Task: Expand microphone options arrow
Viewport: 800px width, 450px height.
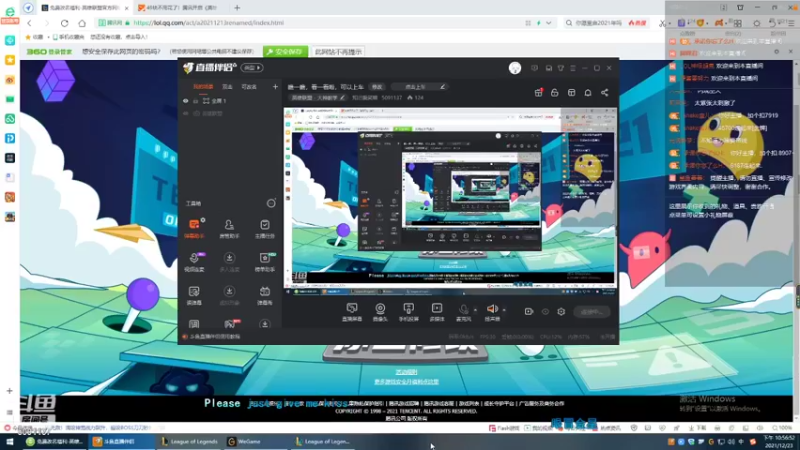Action: (475, 310)
